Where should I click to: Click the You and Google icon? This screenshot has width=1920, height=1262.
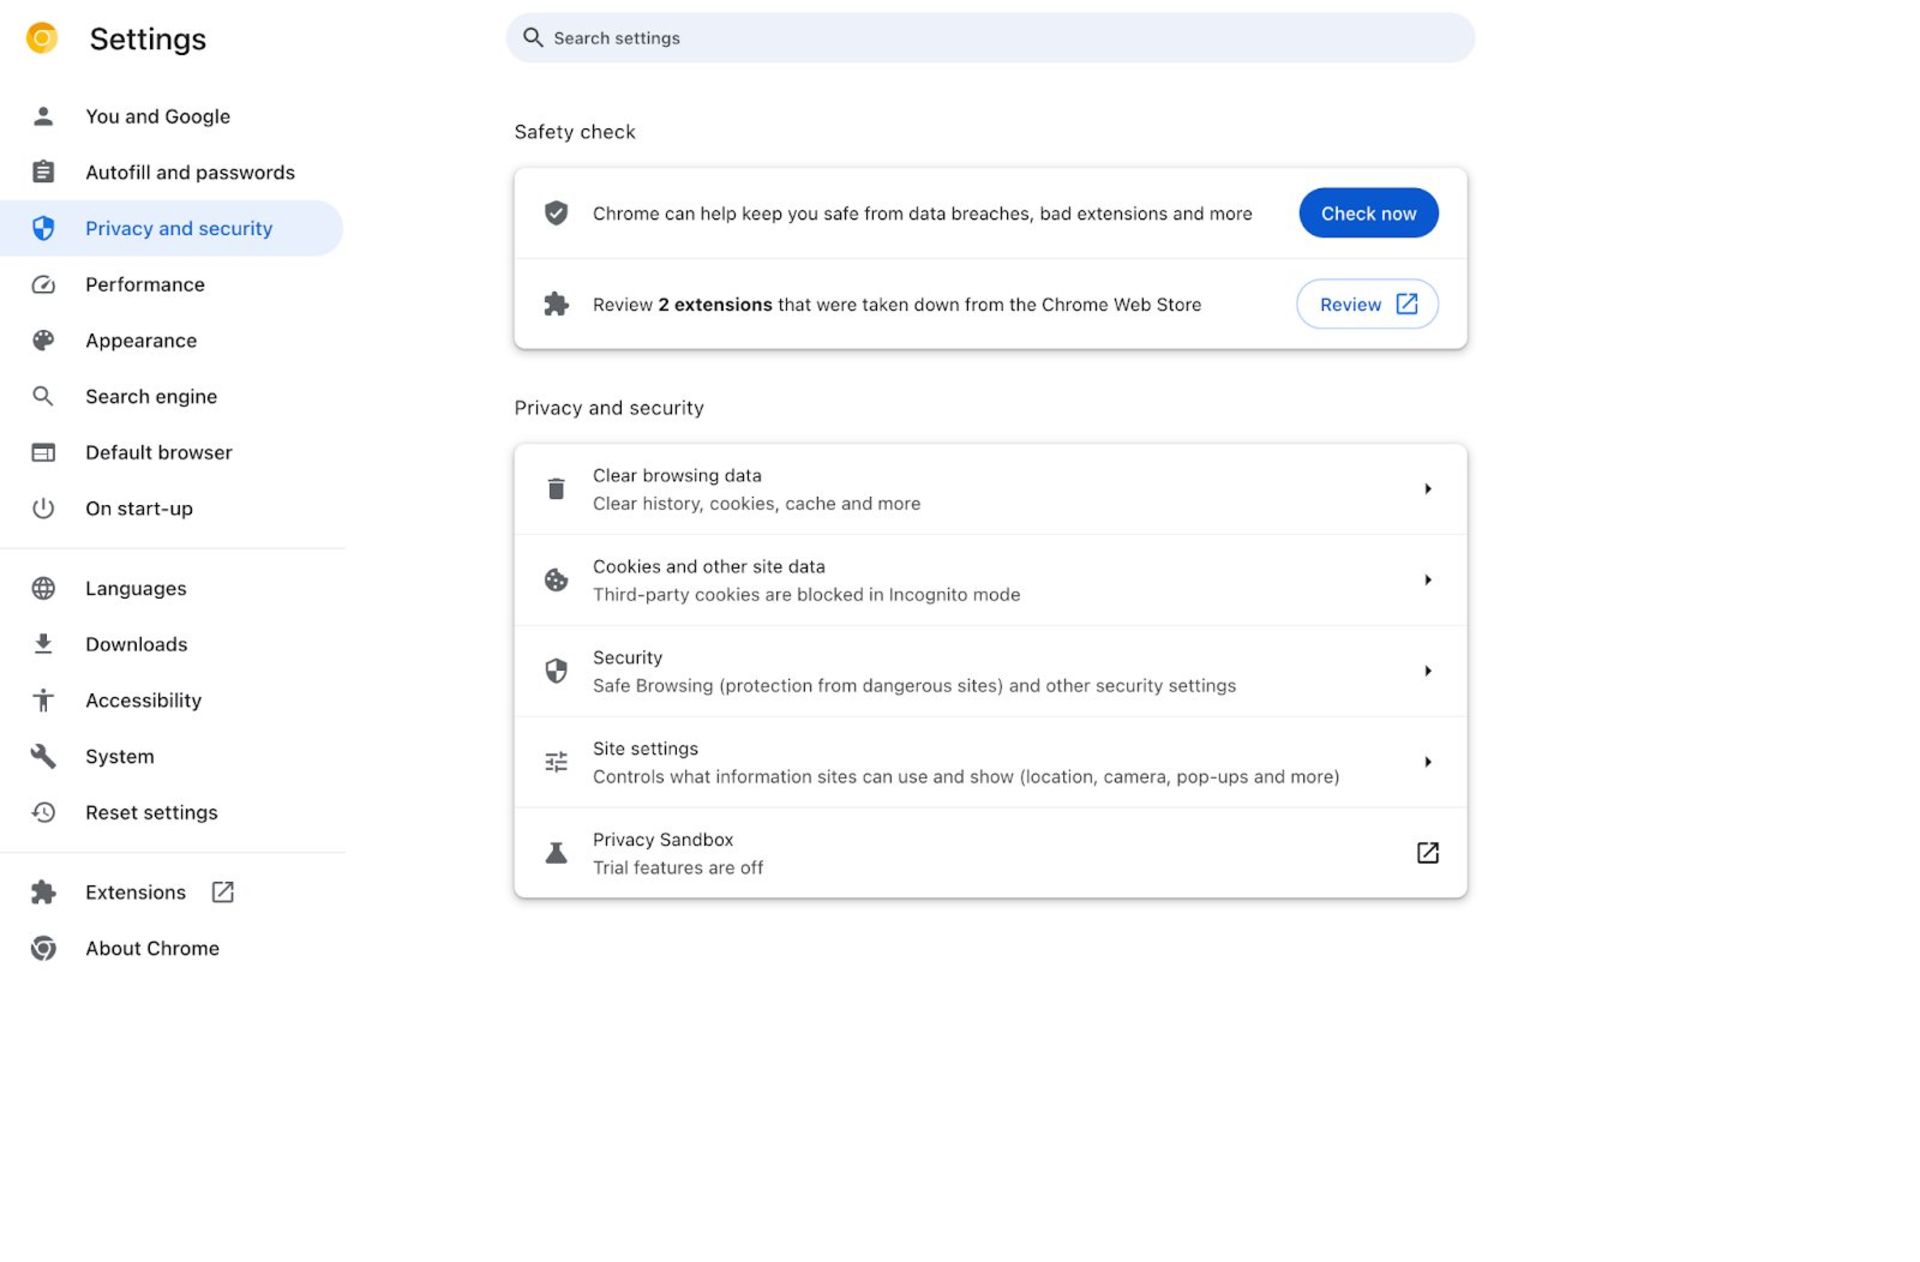point(39,115)
